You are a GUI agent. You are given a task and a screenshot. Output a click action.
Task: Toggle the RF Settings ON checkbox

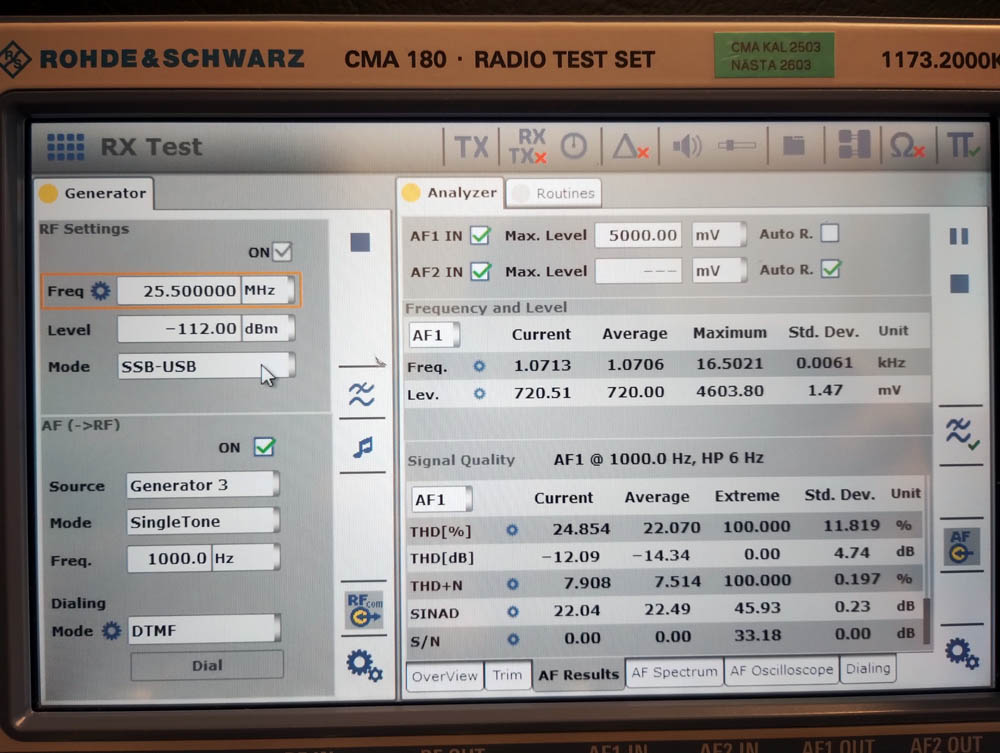click(283, 252)
